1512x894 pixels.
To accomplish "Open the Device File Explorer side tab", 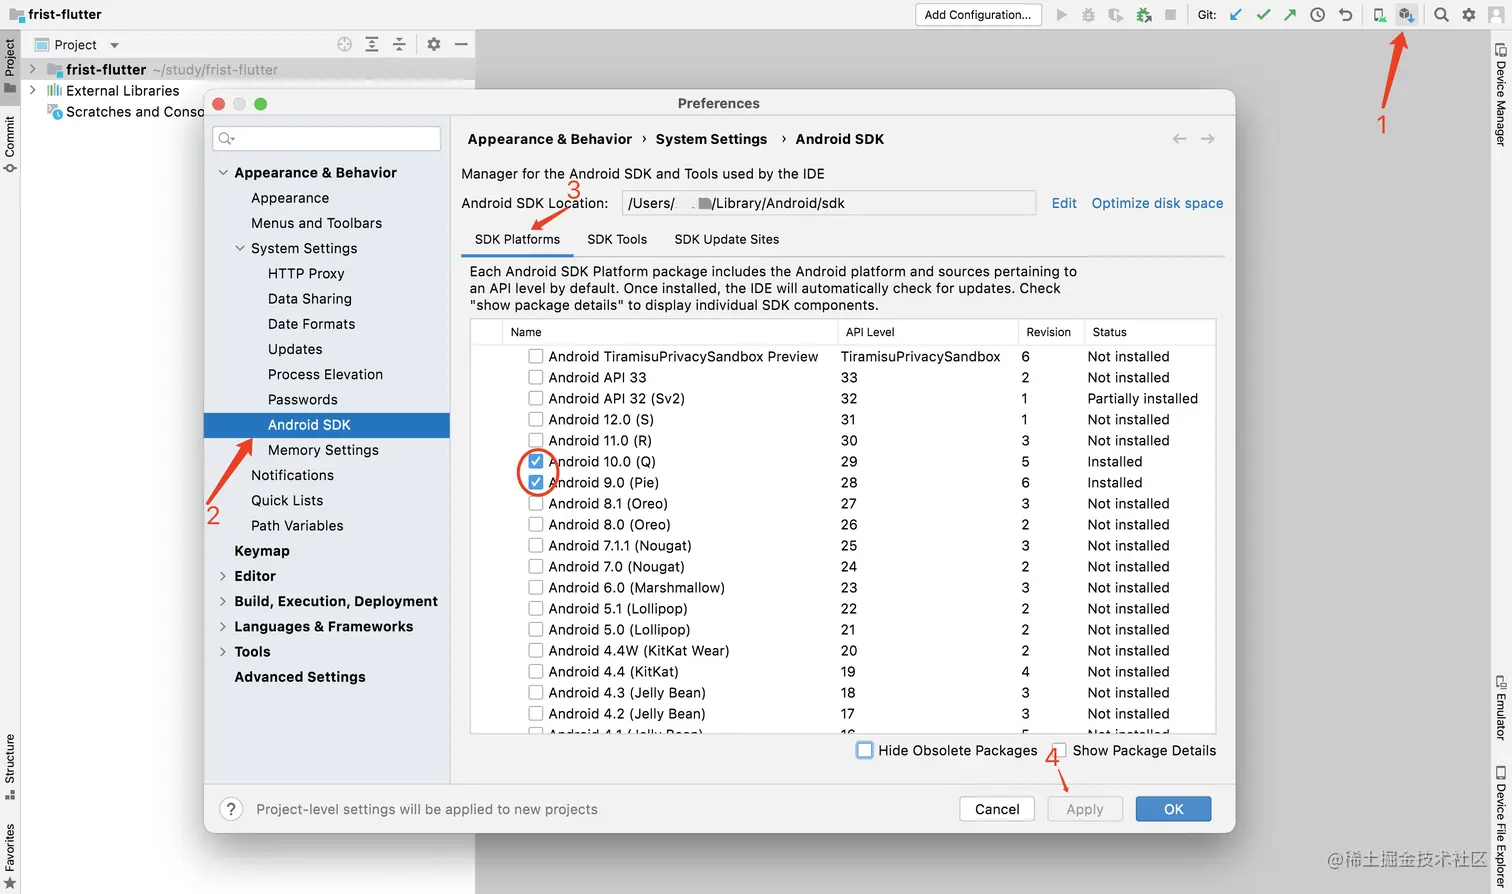I will 1501,826.
